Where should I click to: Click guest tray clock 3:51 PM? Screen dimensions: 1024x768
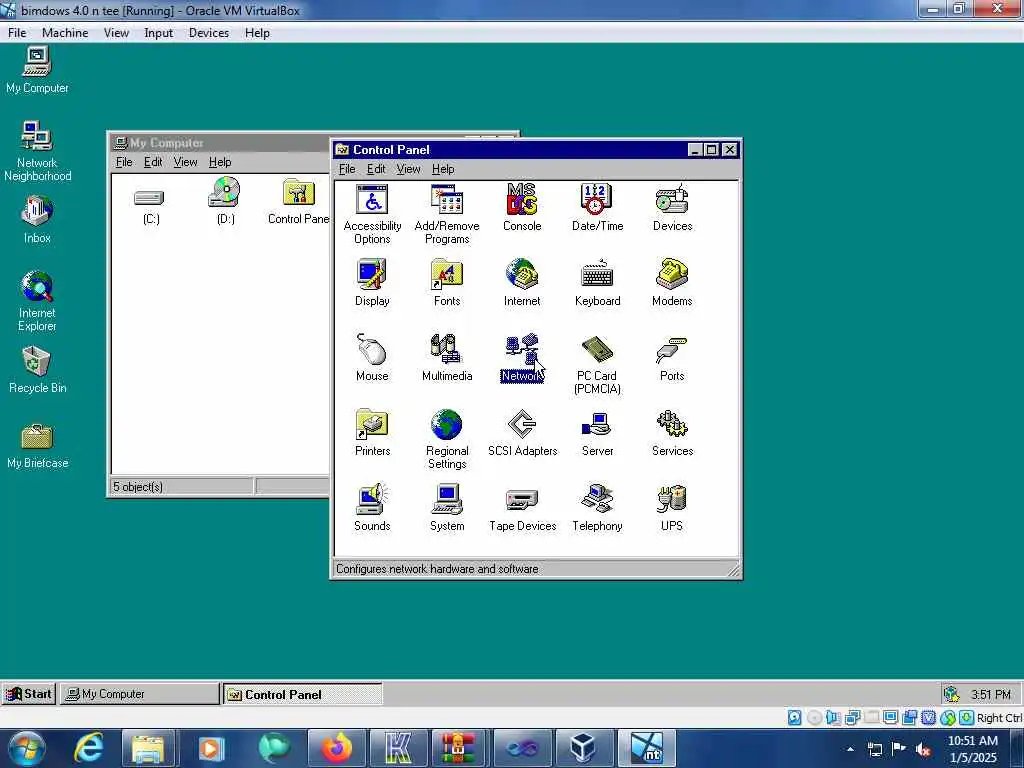(x=990, y=694)
